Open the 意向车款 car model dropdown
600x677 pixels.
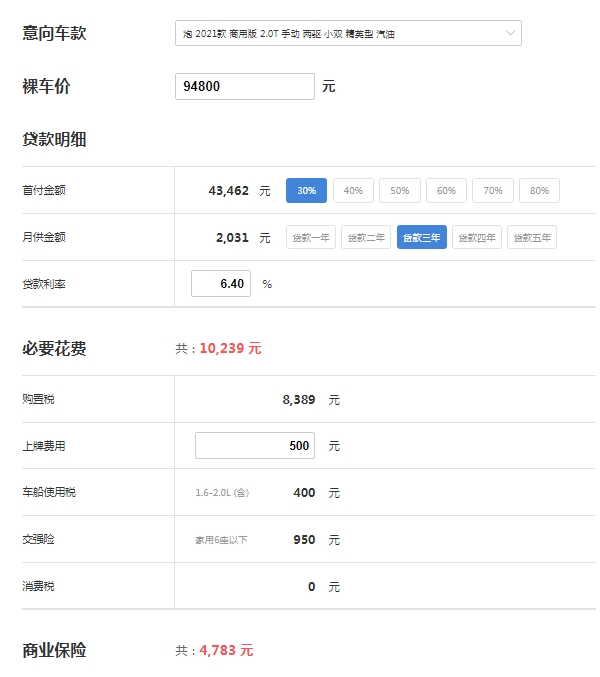[x=348, y=33]
